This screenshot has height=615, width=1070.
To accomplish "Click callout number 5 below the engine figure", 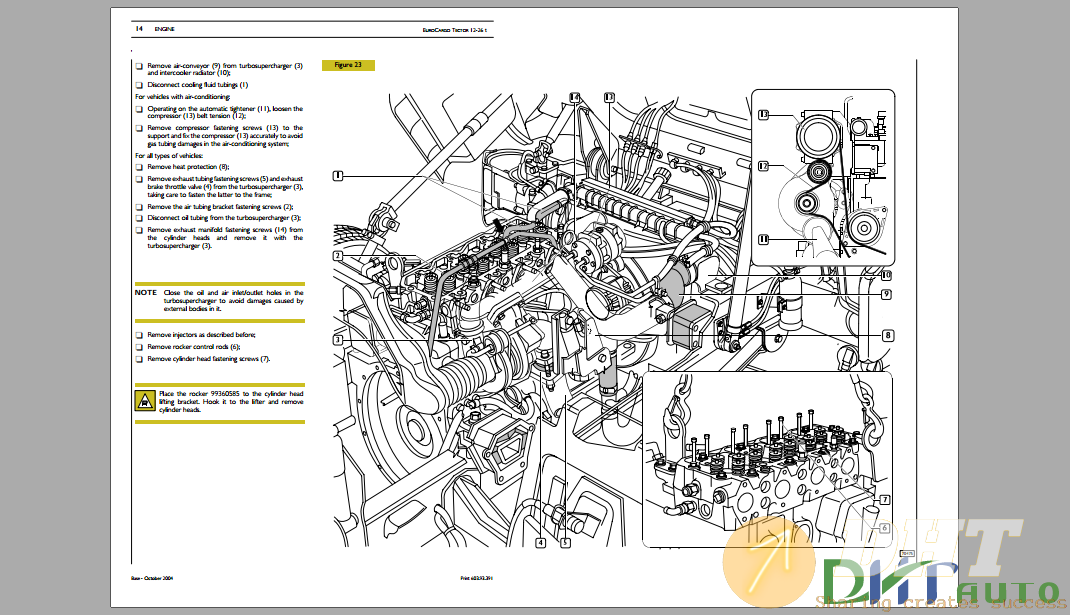I will (x=565, y=543).
